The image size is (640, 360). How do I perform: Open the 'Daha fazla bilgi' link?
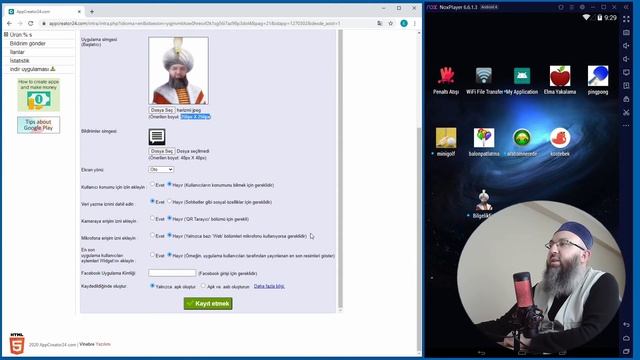point(269,286)
